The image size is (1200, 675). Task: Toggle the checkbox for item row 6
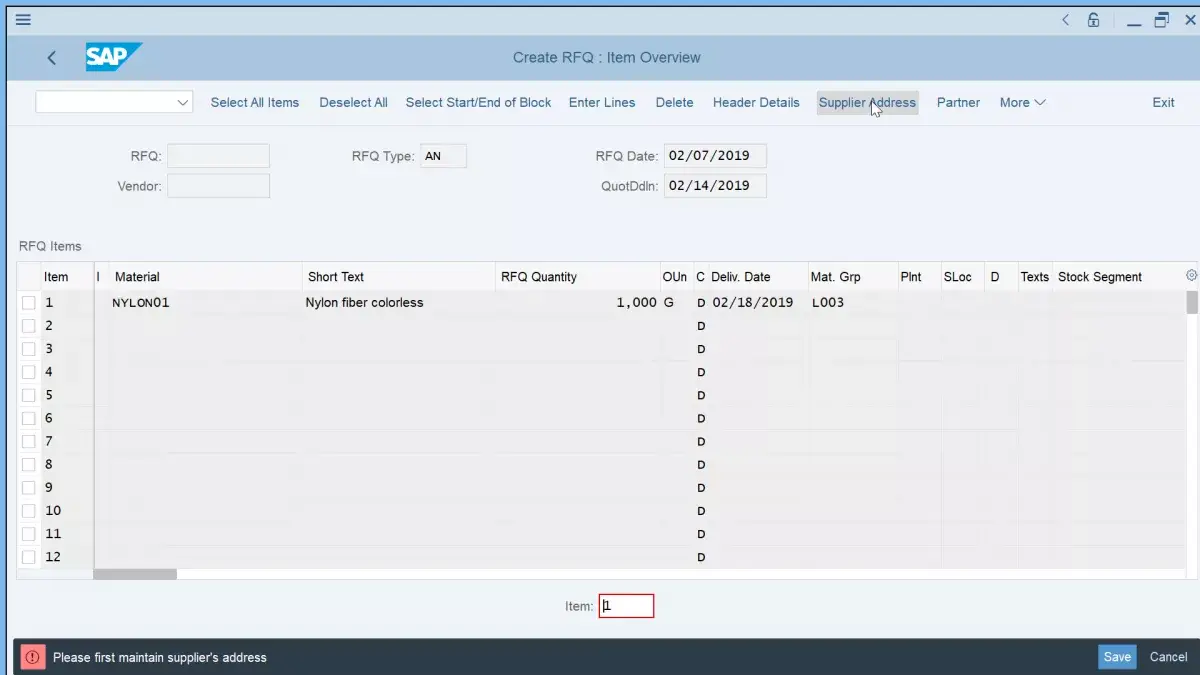[28, 418]
